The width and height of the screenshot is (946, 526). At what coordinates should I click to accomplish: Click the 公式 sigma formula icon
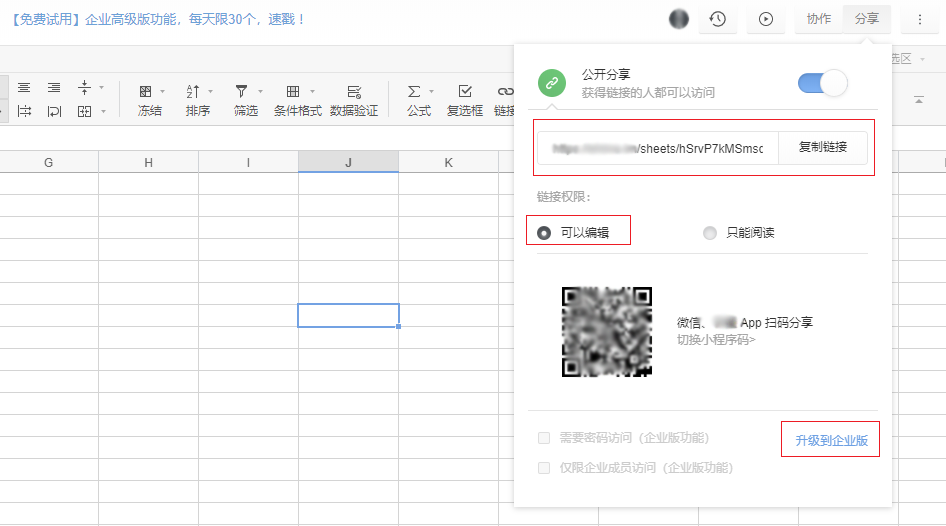pos(414,92)
